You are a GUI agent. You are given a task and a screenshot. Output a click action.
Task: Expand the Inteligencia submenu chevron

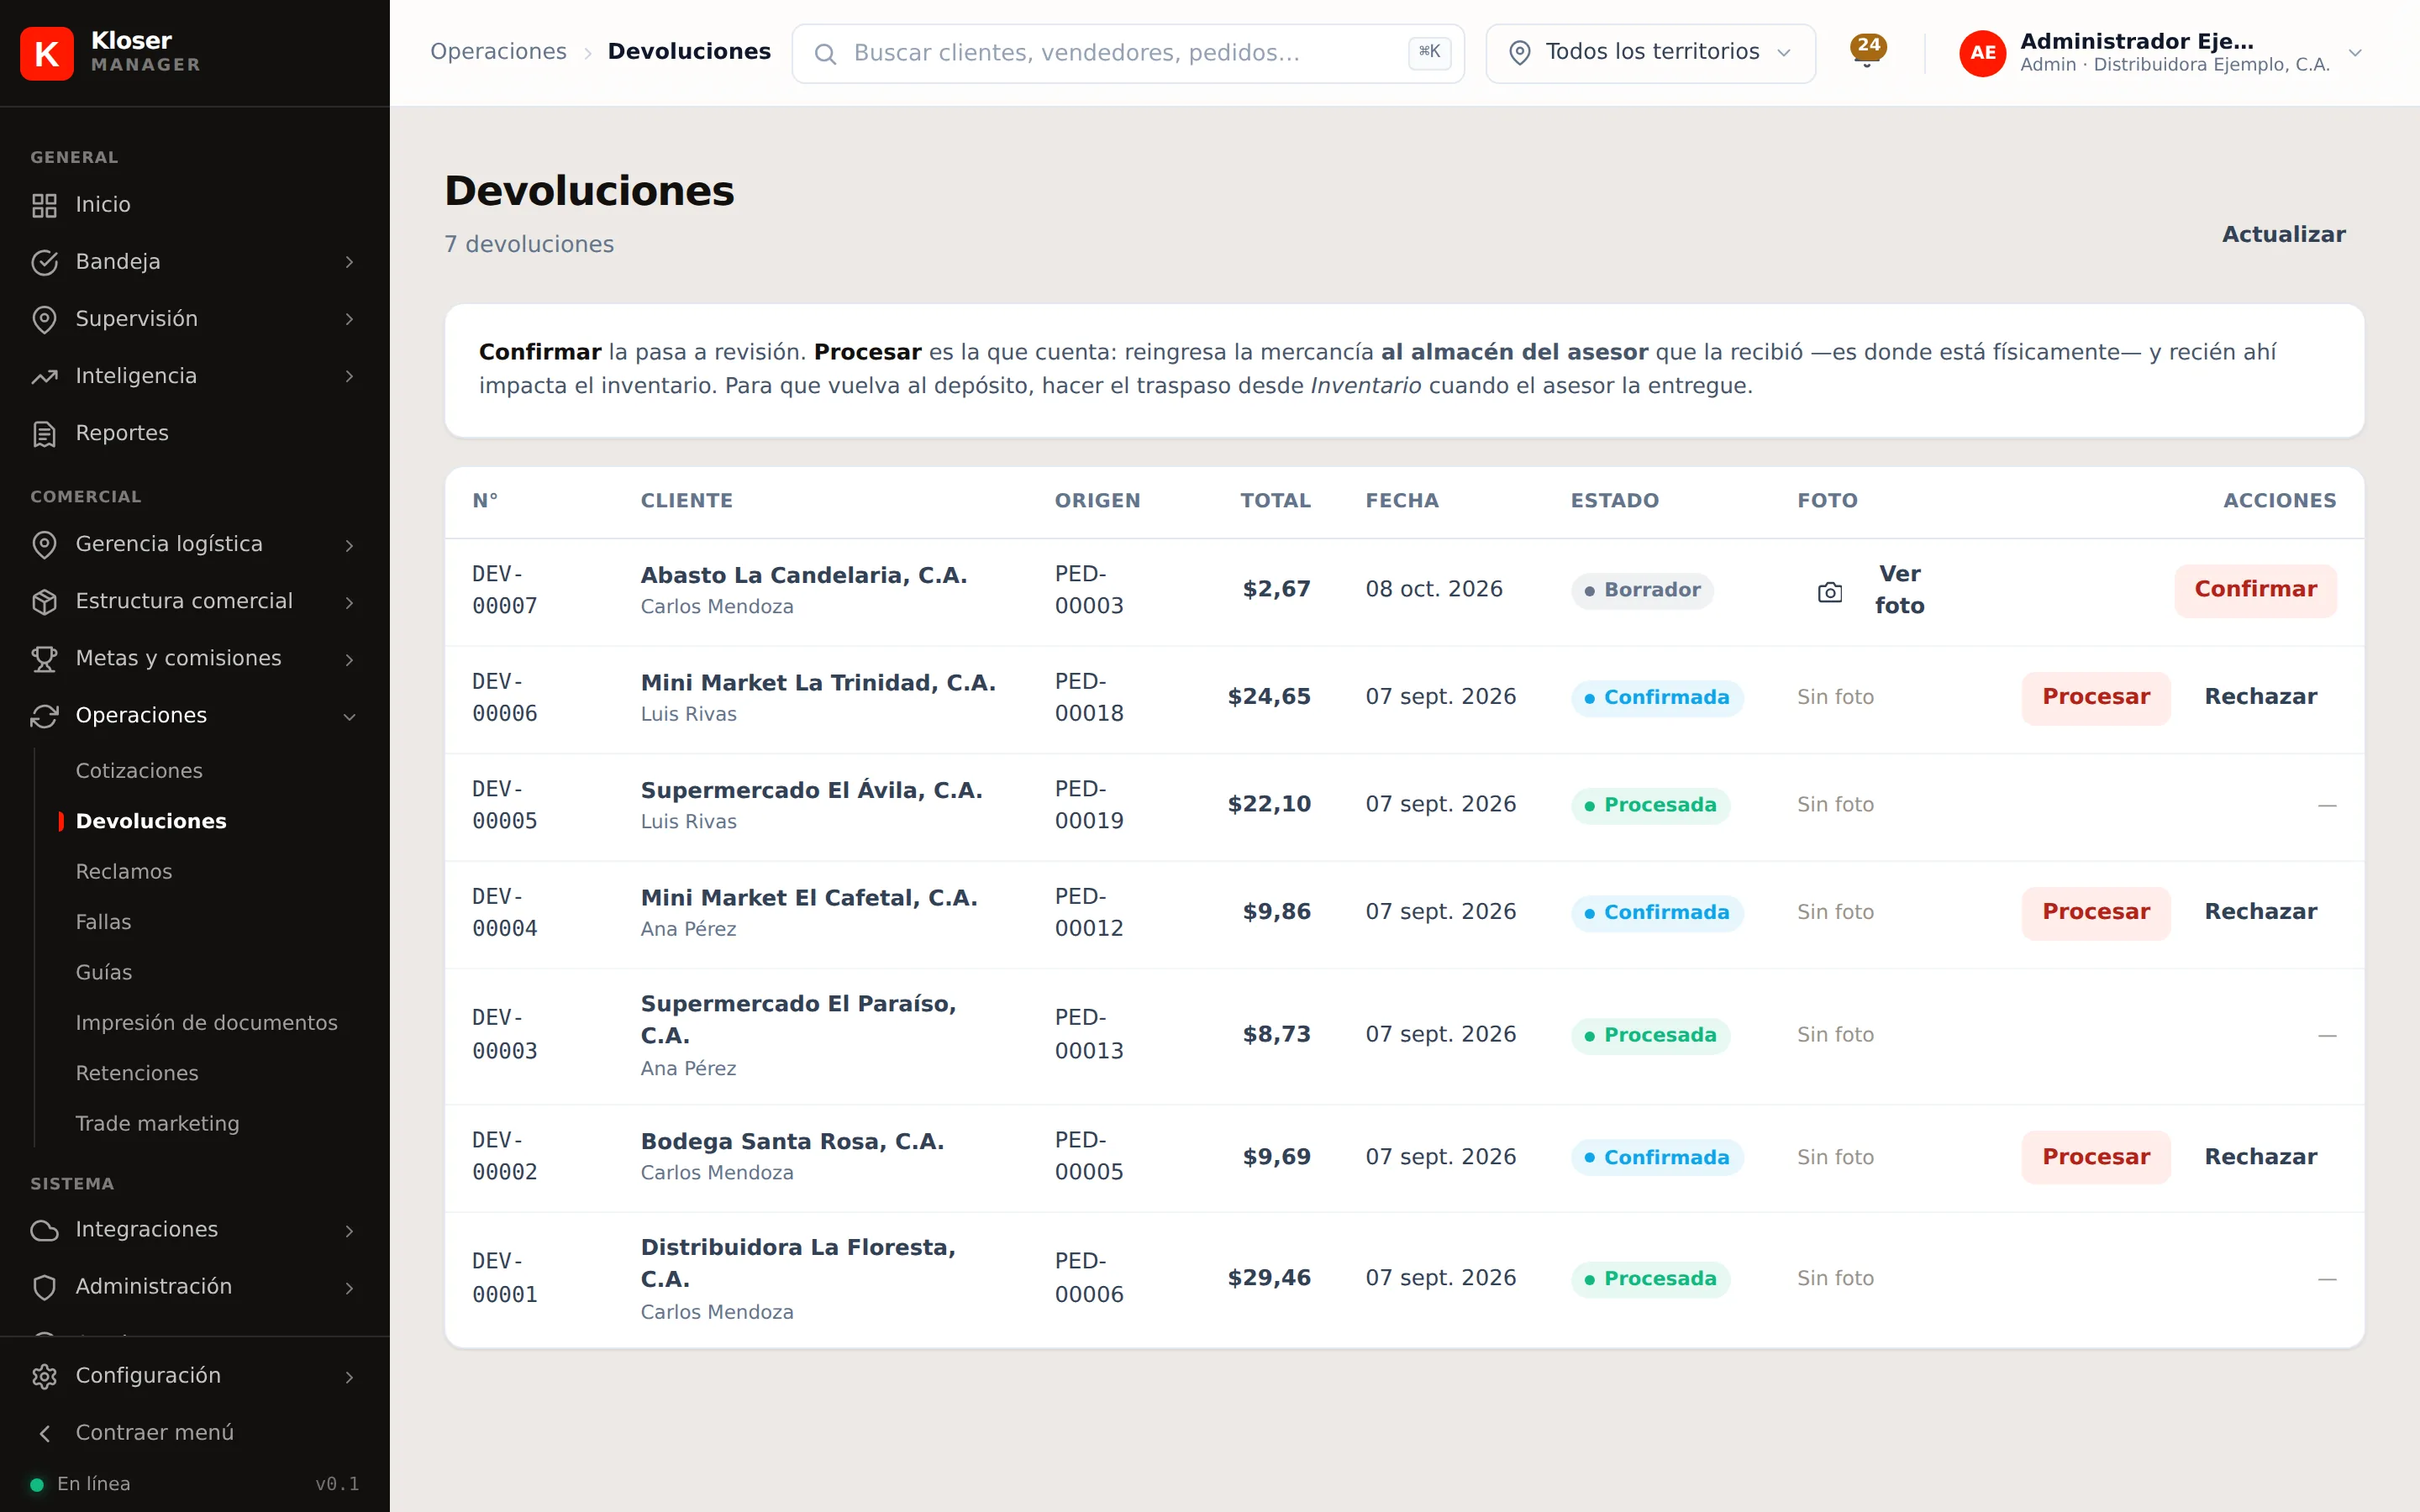click(349, 376)
